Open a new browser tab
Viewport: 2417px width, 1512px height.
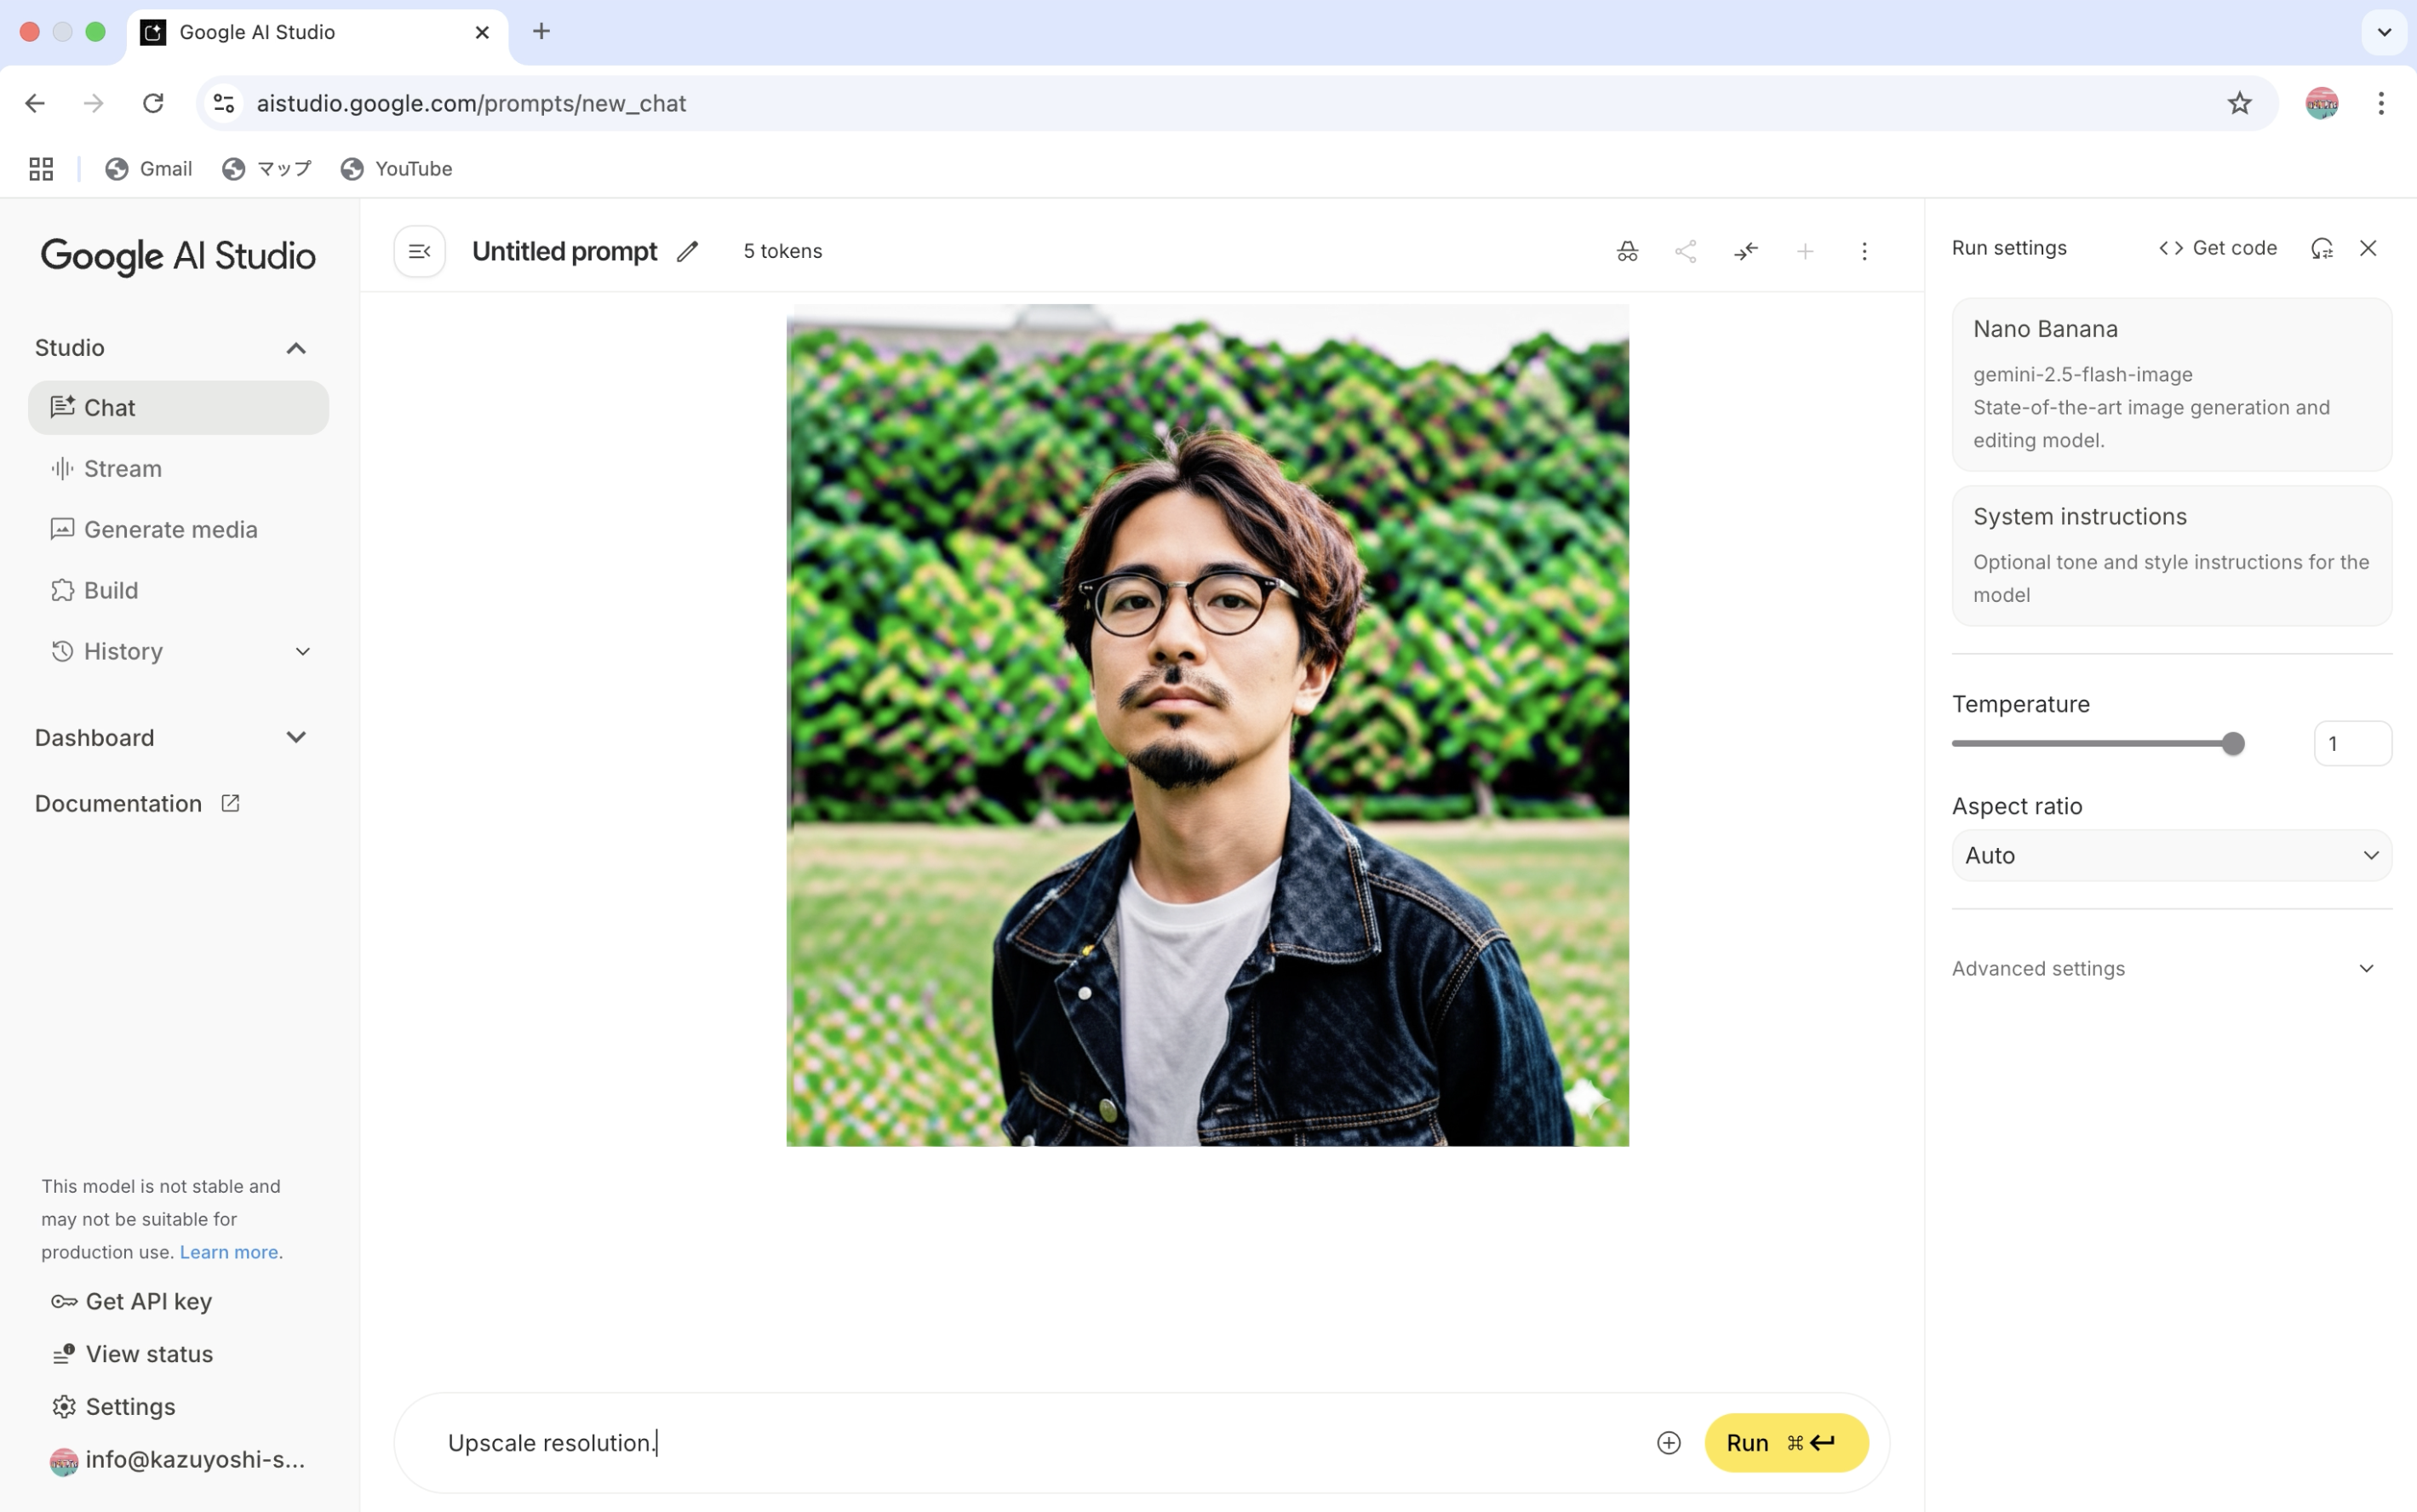541,32
